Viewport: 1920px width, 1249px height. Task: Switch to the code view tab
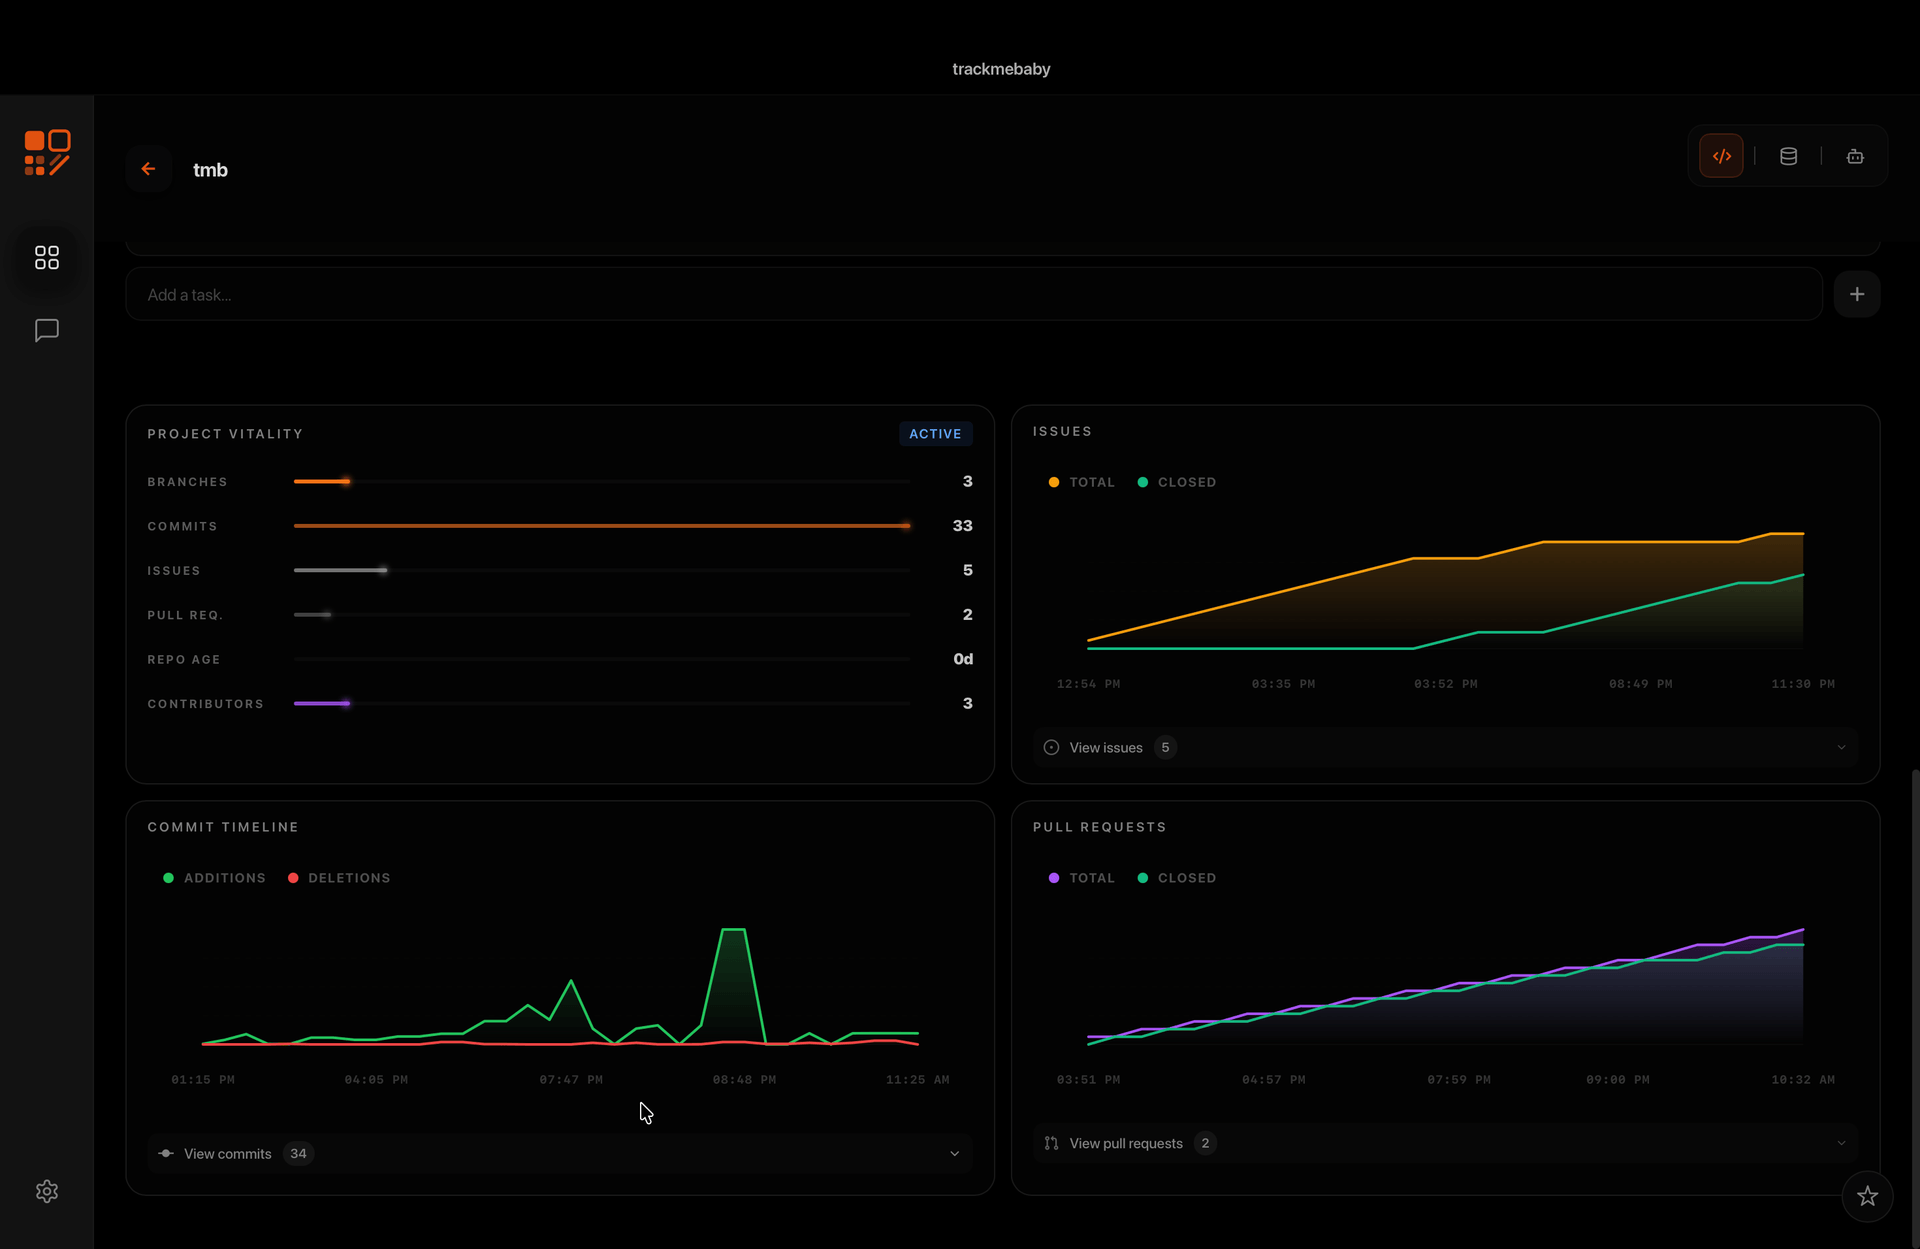(1721, 155)
